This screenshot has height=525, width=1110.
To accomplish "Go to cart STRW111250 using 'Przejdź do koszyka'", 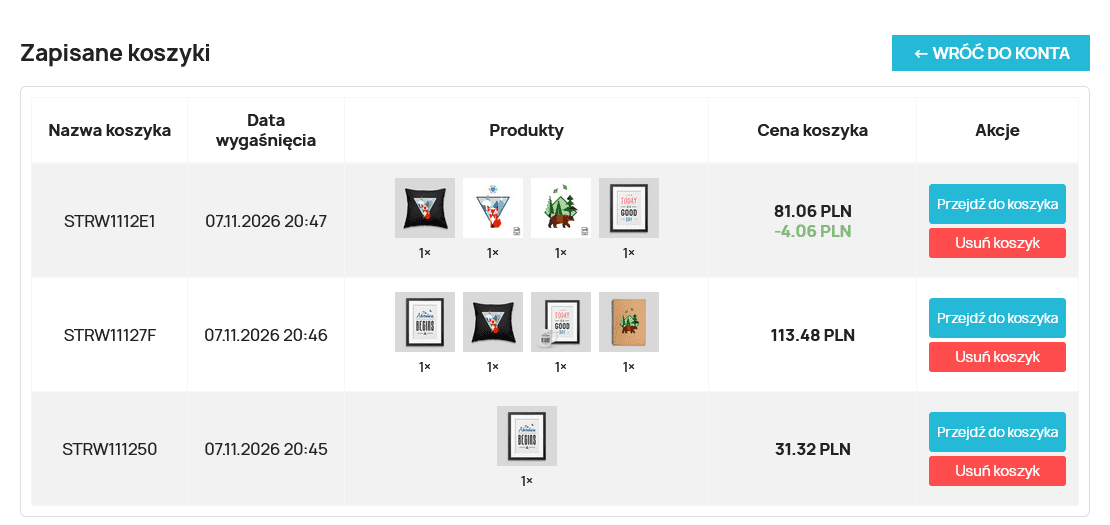I will coord(997,432).
